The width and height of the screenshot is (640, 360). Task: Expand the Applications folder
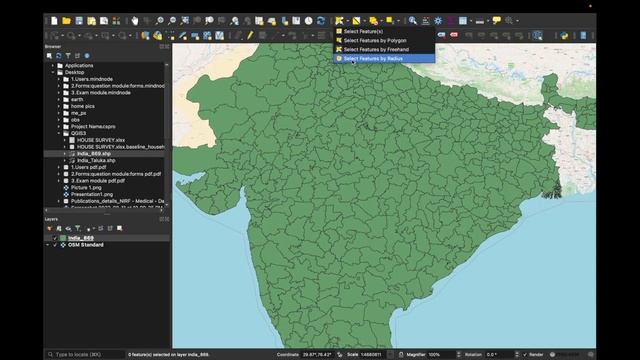pos(53,65)
